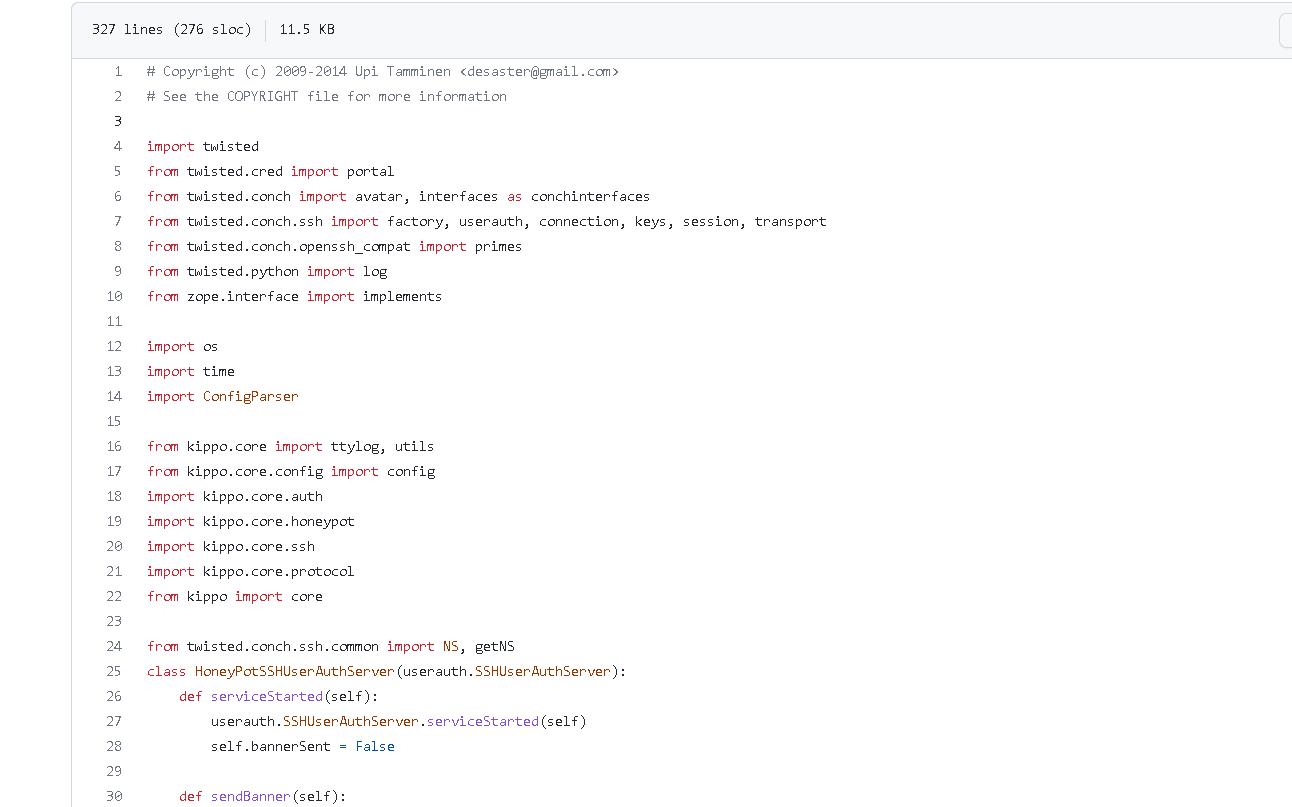Image resolution: width=1292 pixels, height=807 pixels.
Task: Click the 'primes' import on line 8
Action: [x=498, y=246]
